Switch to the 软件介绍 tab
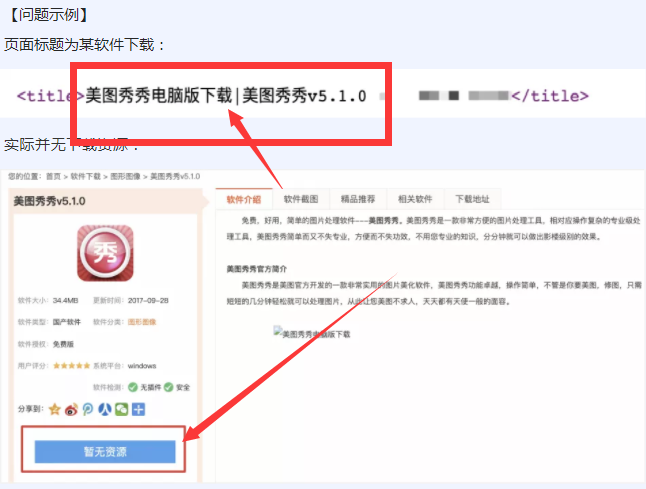 pyautogui.click(x=244, y=200)
